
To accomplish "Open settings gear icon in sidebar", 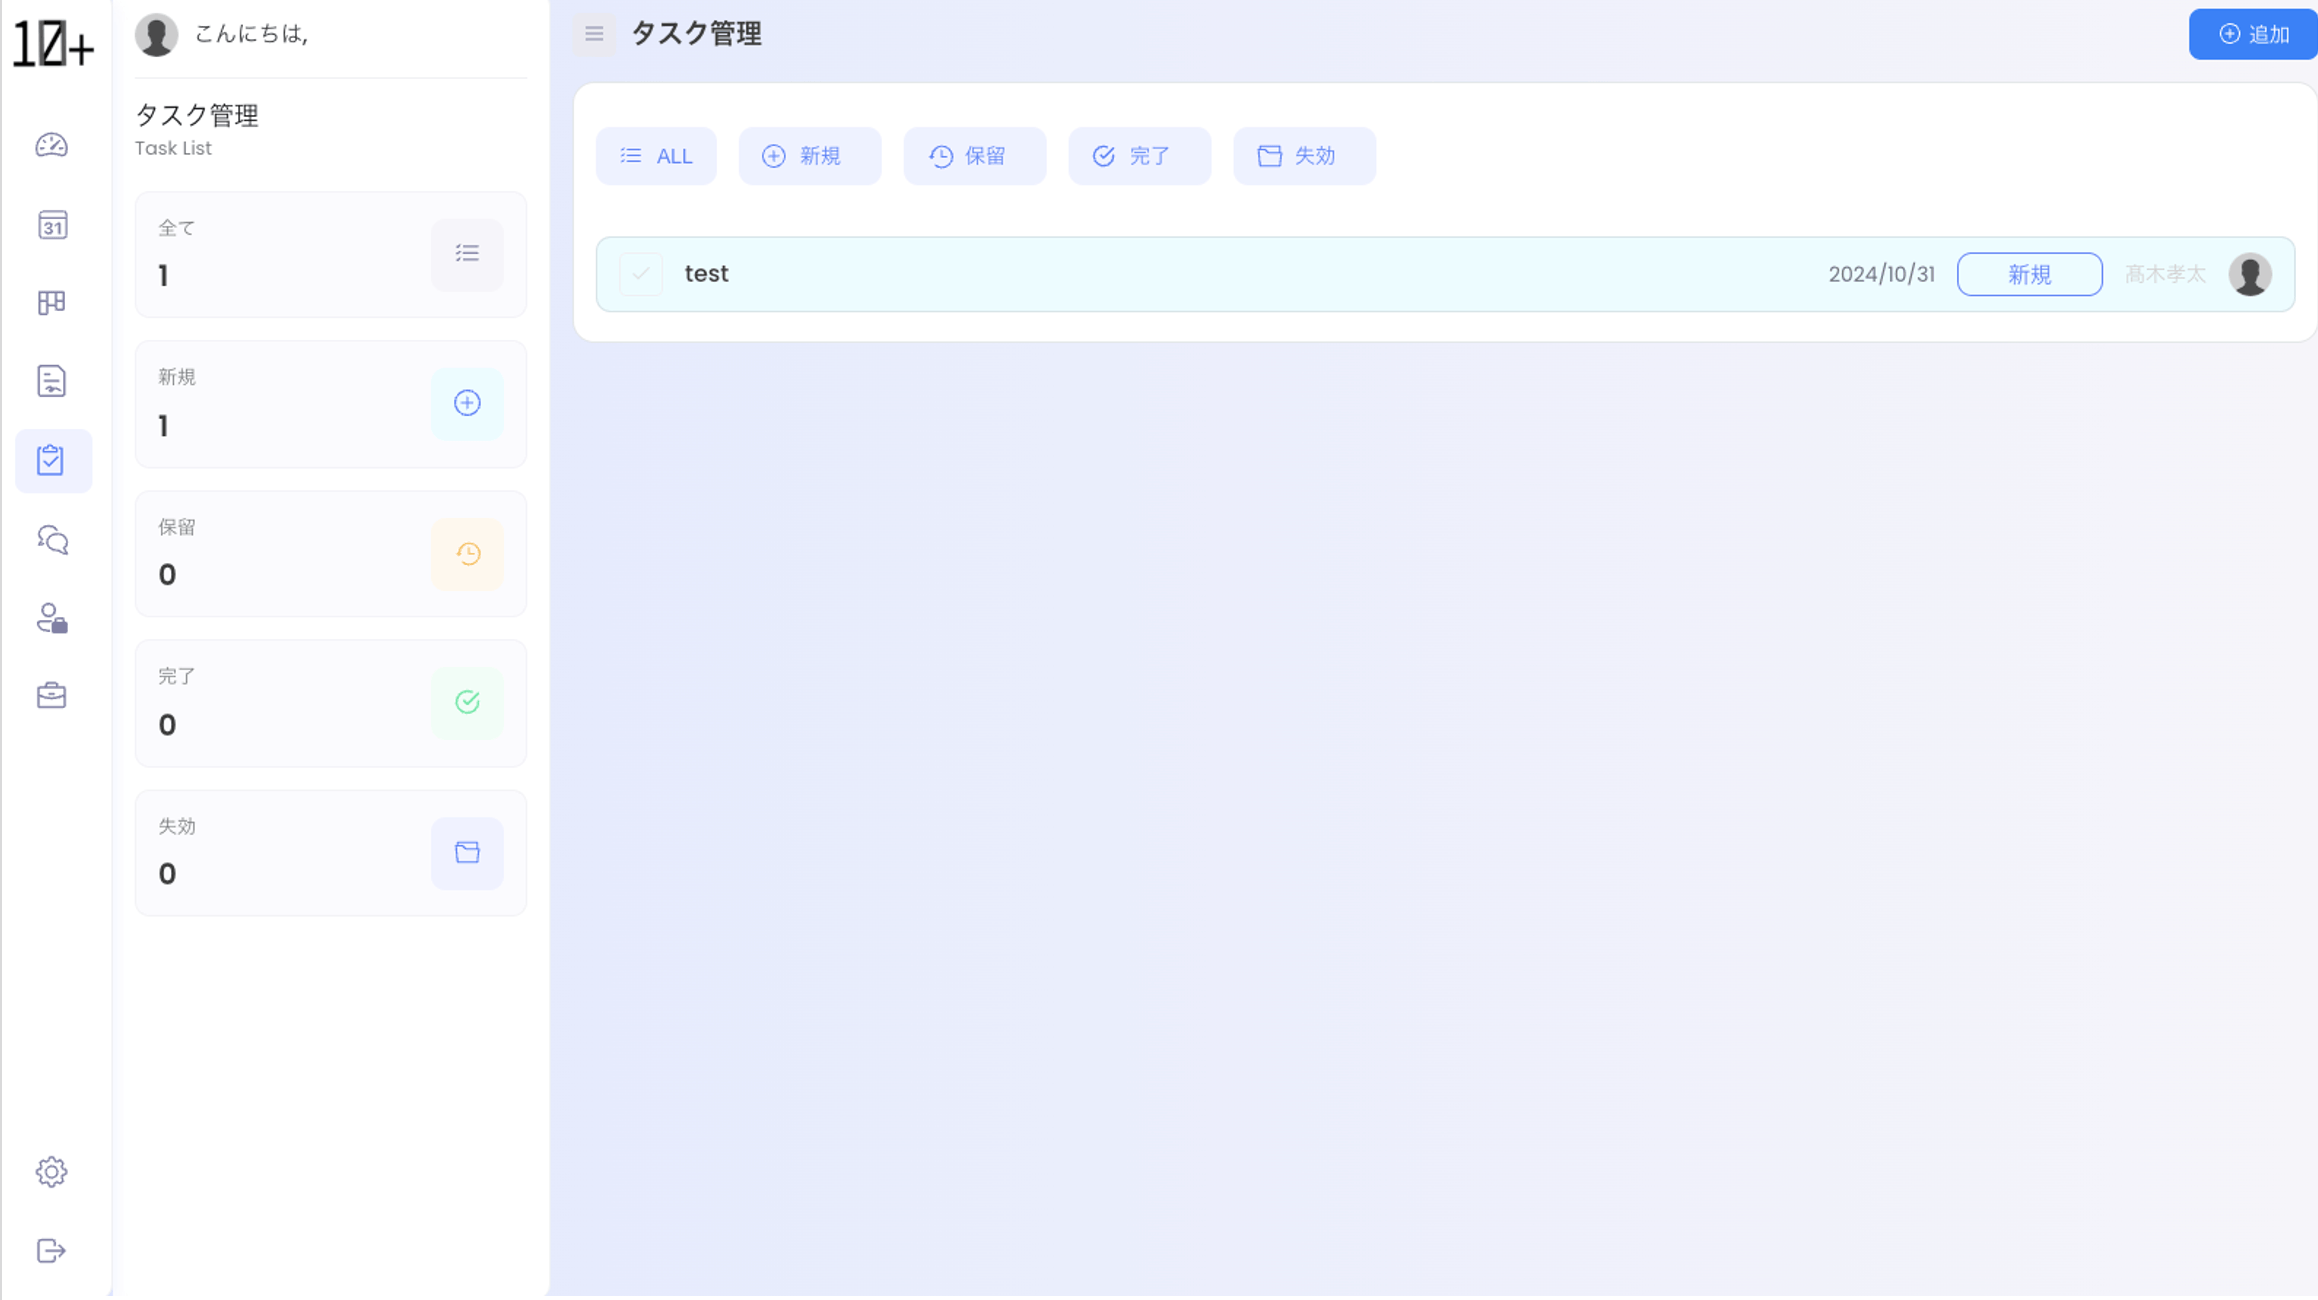I will tap(52, 1172).
